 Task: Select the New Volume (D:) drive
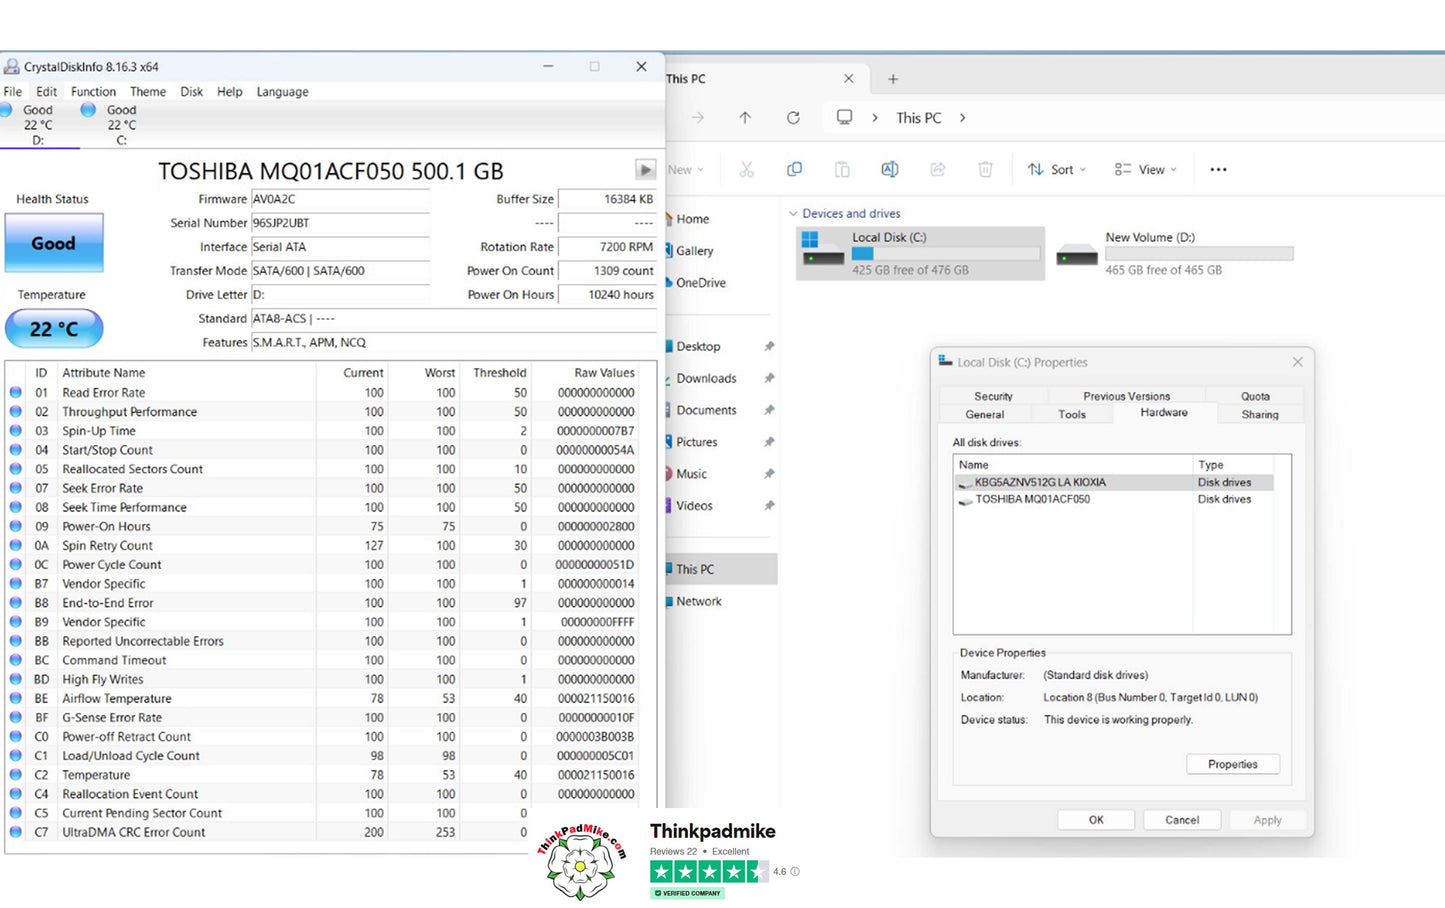coord(1175,253)
